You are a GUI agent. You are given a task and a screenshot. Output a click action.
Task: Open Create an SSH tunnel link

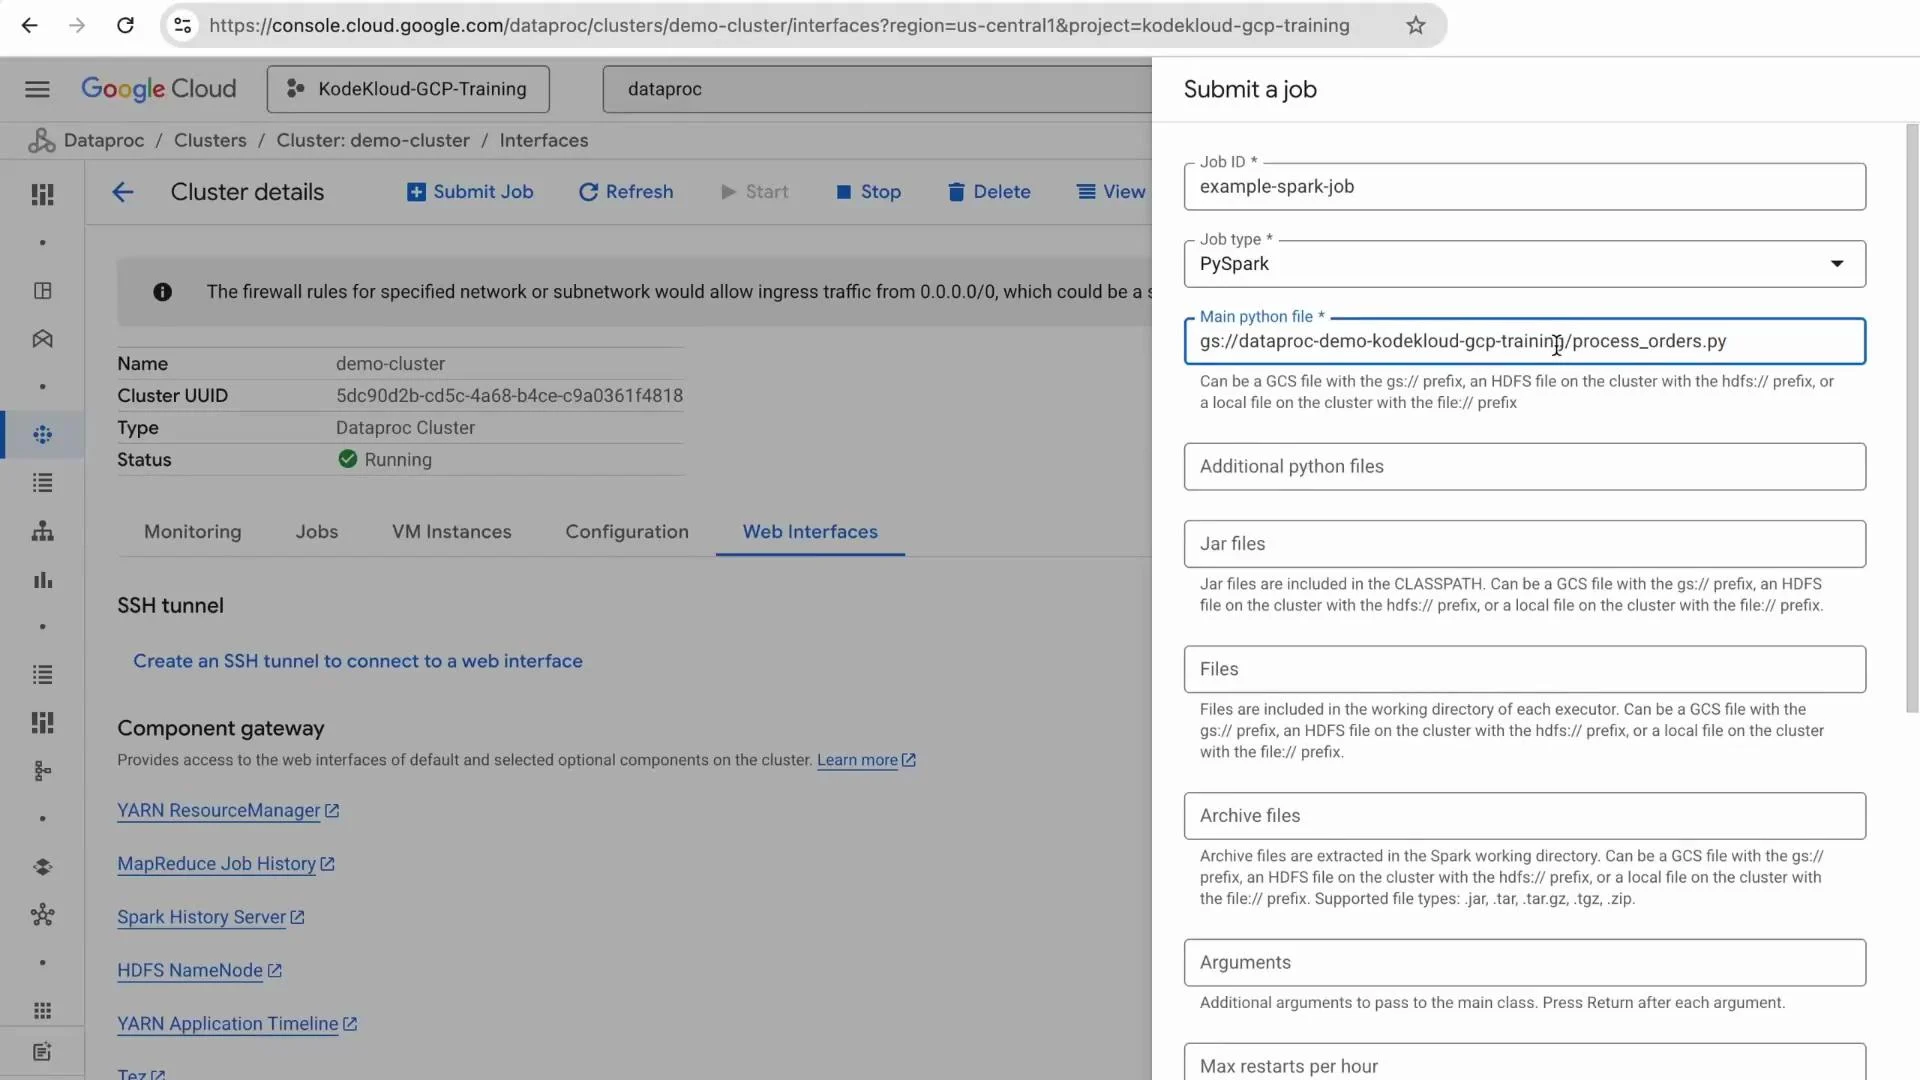coord(357,661)
